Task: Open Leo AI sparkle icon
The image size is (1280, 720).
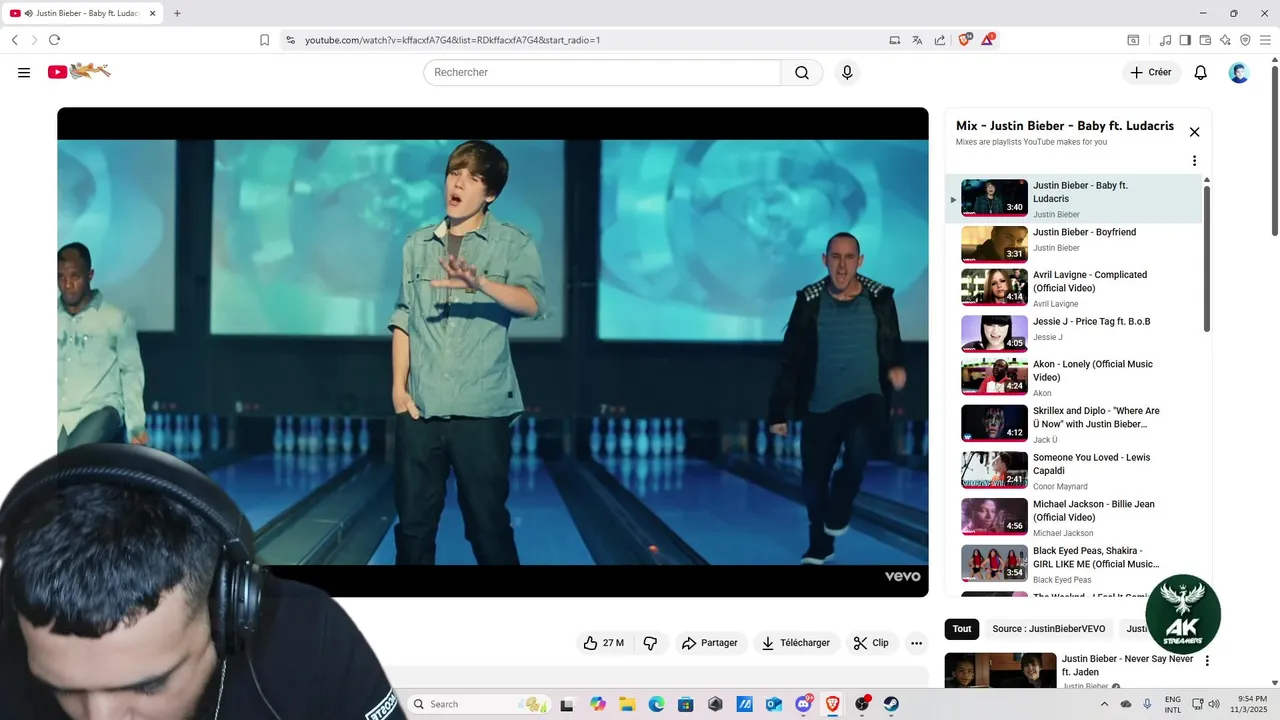Action: tap(1225, 40)
